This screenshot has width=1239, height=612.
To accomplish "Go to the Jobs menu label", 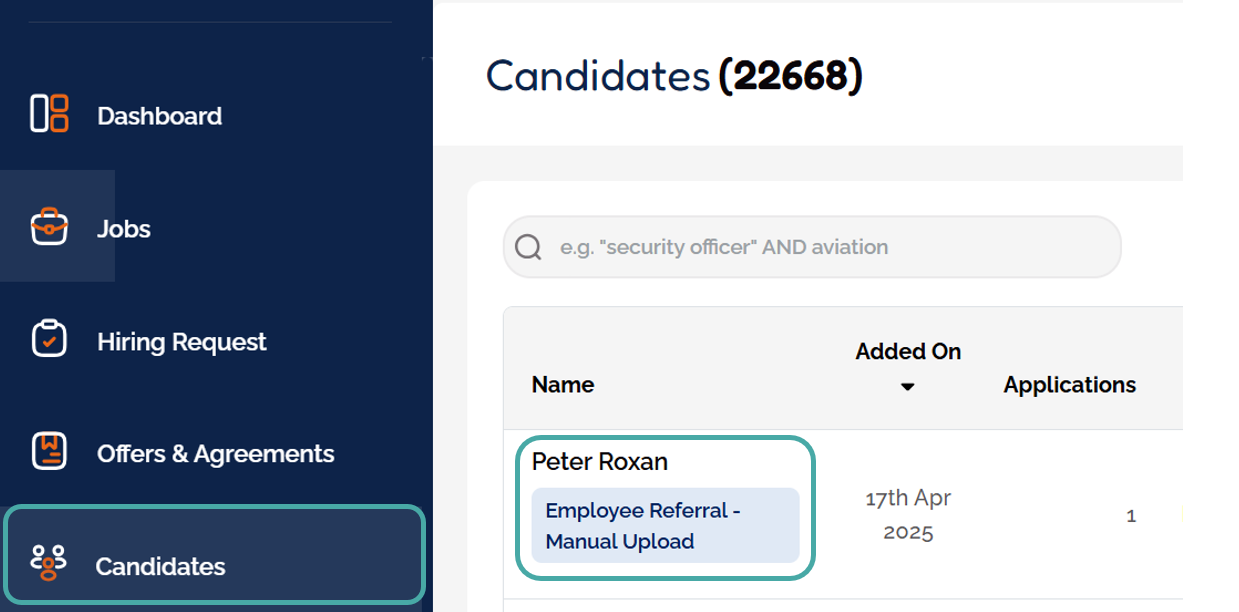I will 124,229.
